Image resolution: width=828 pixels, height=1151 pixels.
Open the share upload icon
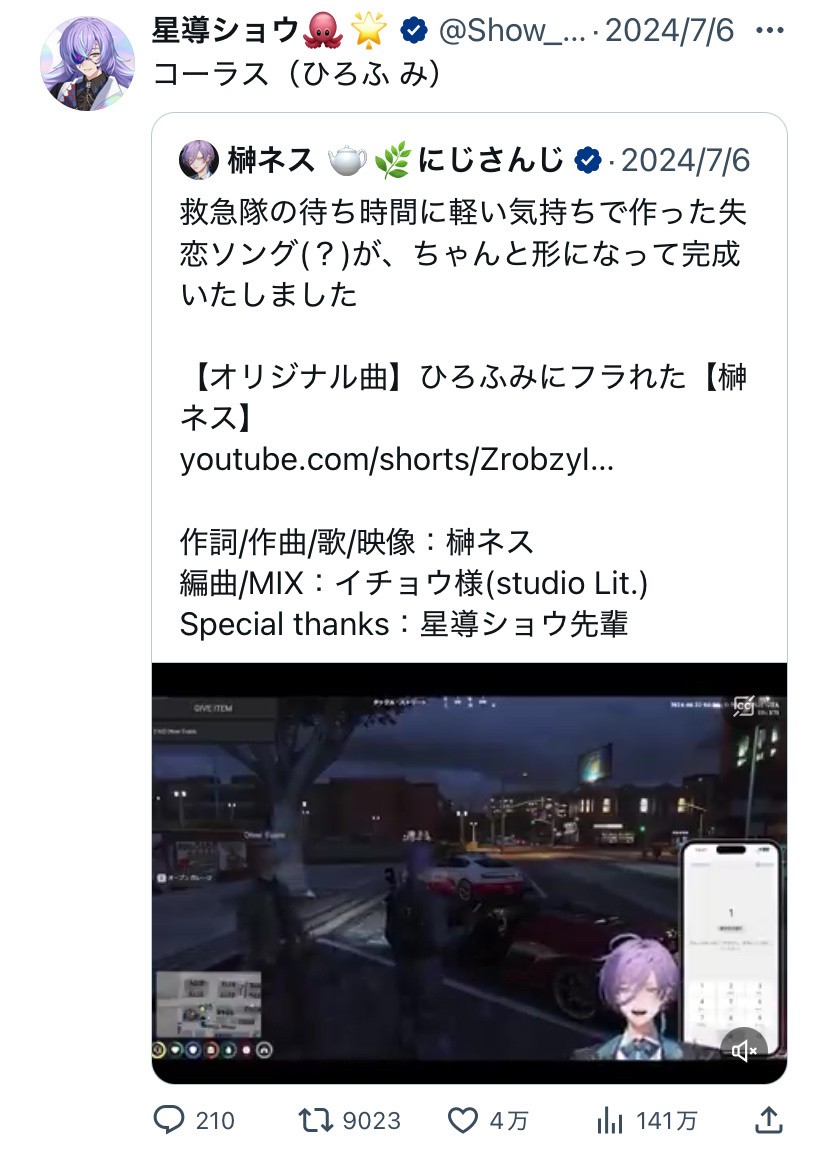click(x=769, y=1120)
